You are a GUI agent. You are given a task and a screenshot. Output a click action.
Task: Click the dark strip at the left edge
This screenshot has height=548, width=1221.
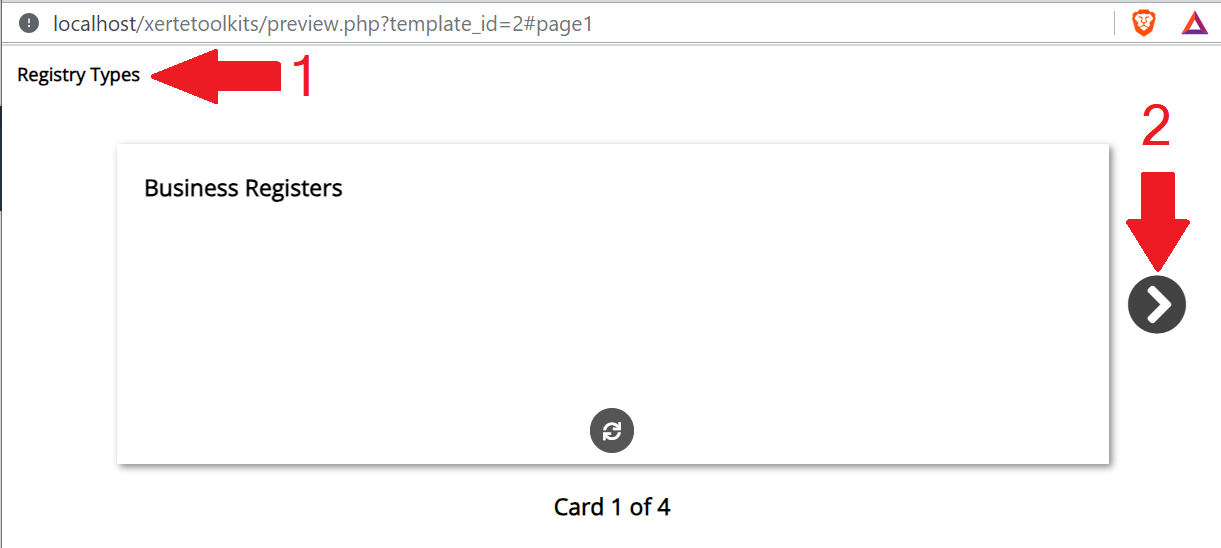[x=2, y=158]
